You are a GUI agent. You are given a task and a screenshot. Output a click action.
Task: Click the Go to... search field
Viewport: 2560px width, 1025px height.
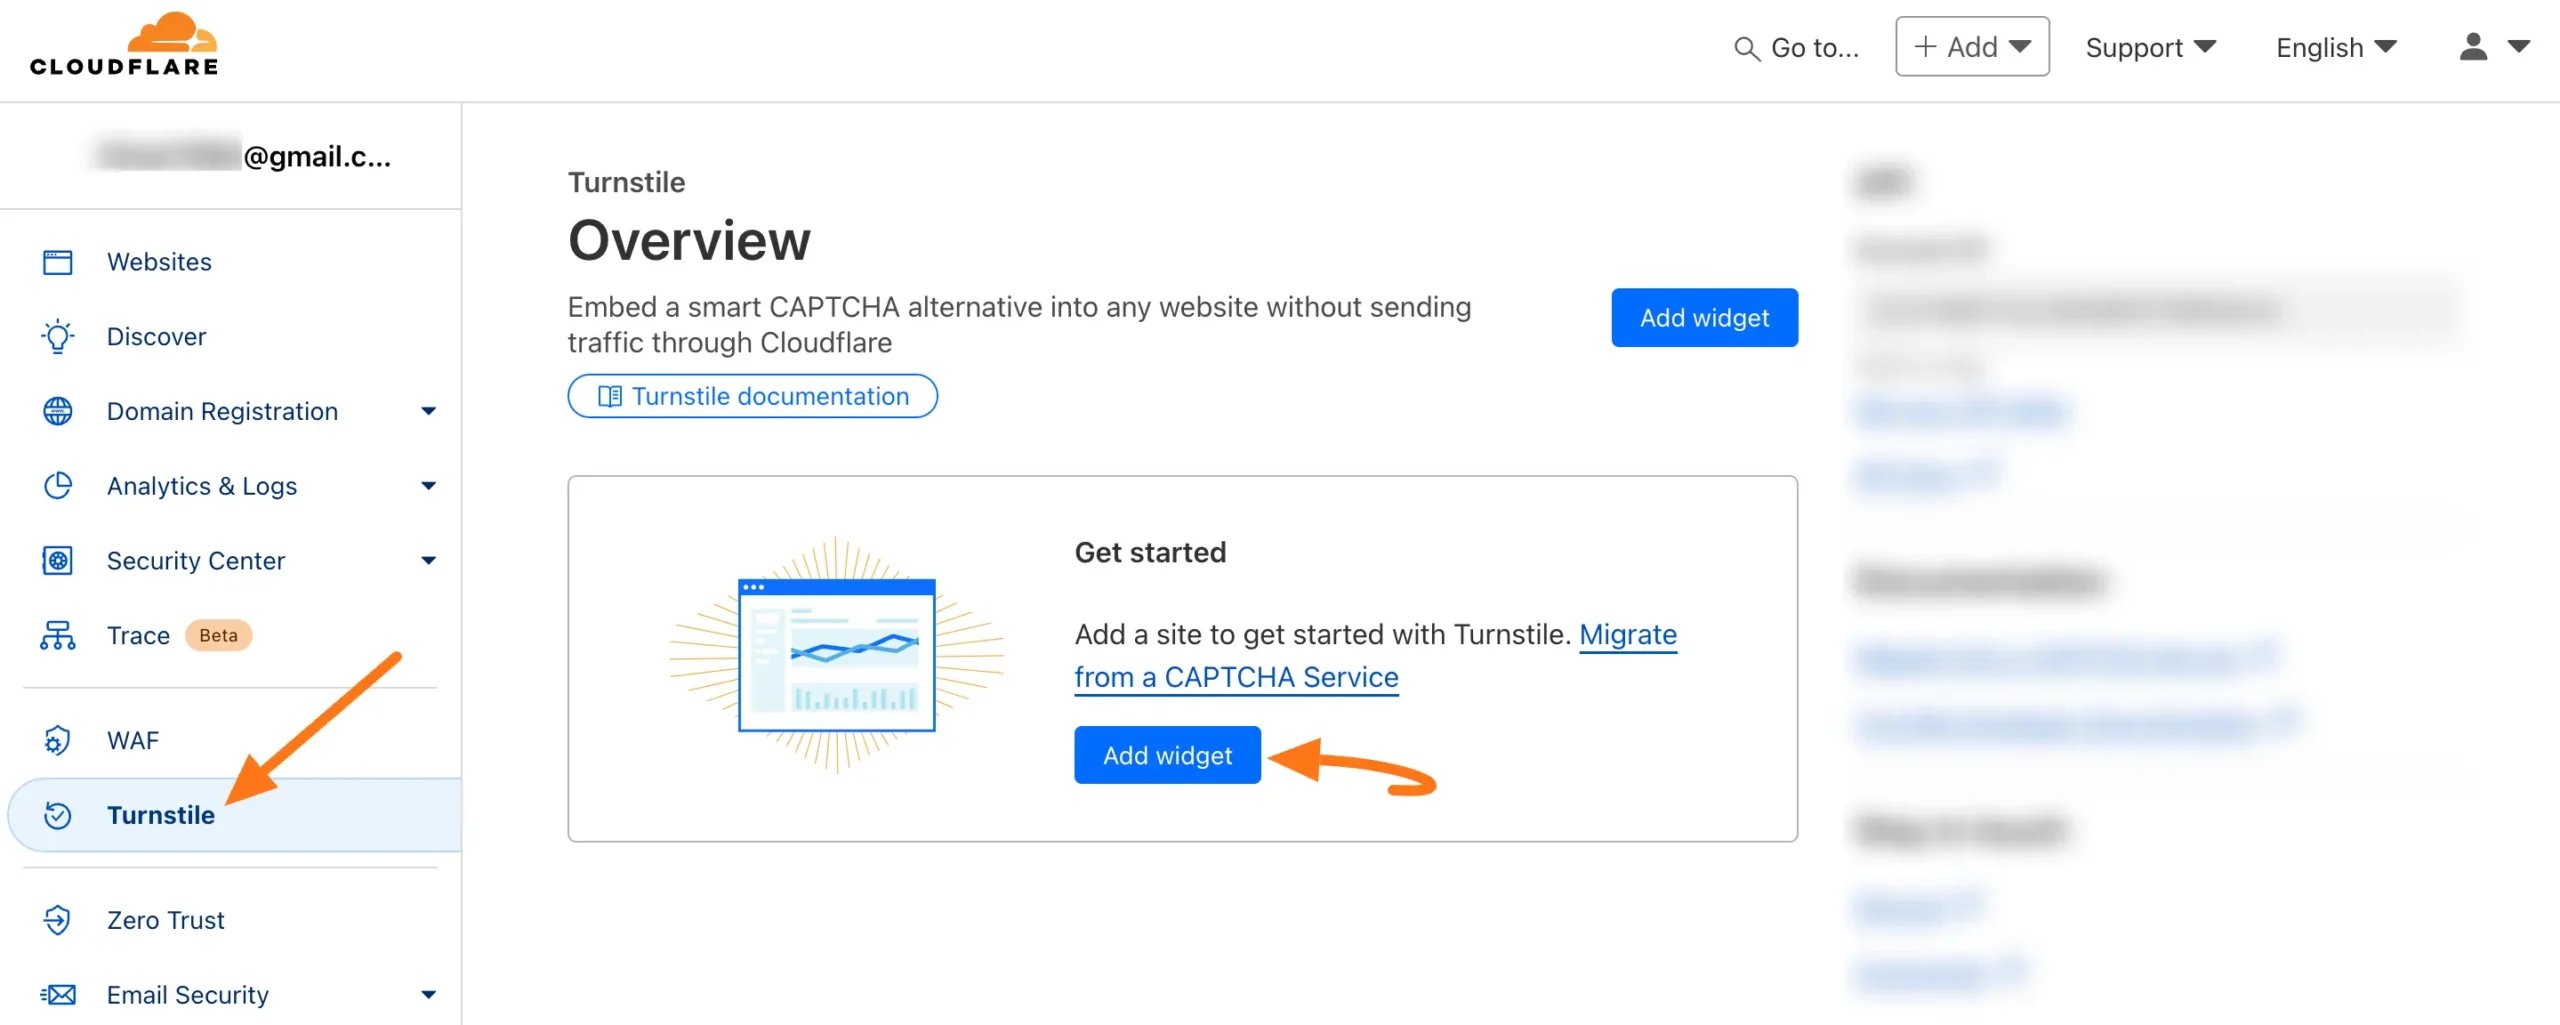(1797, 48)
